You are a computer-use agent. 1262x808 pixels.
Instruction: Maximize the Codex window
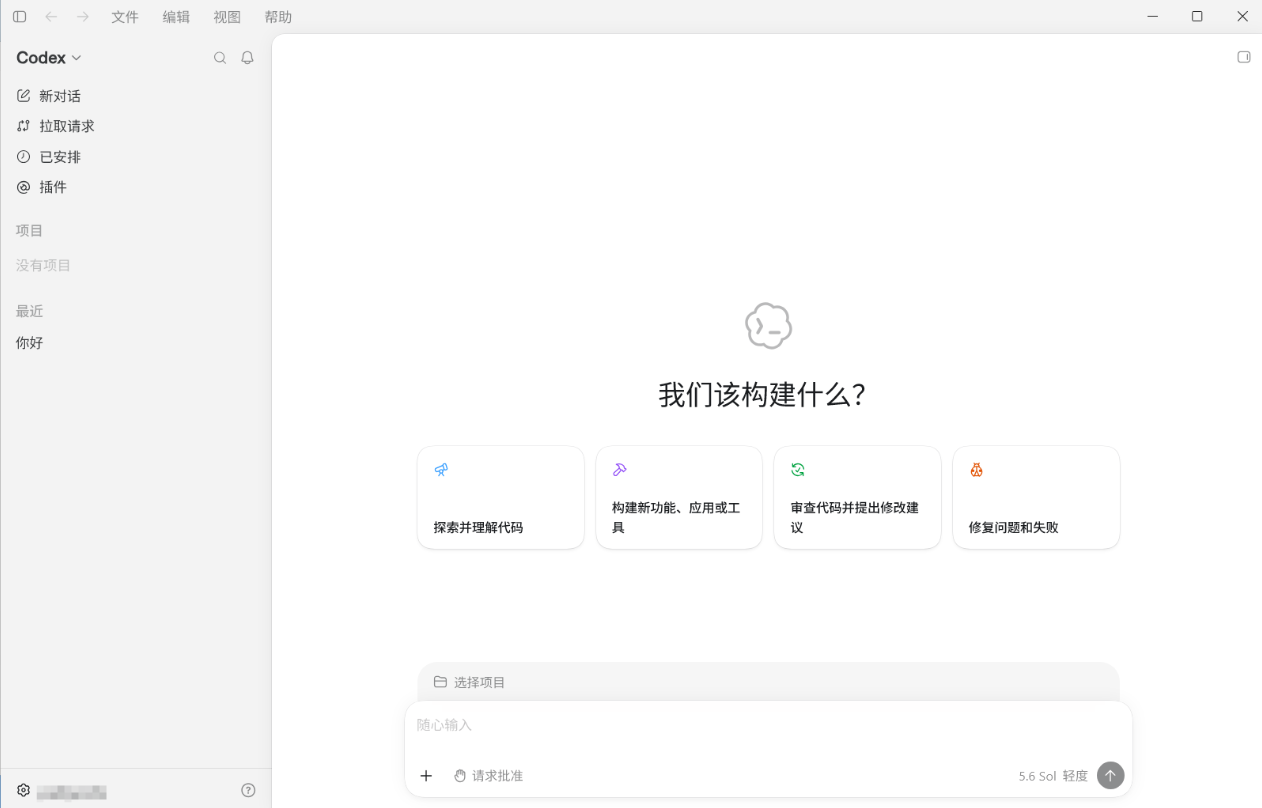1197,17
